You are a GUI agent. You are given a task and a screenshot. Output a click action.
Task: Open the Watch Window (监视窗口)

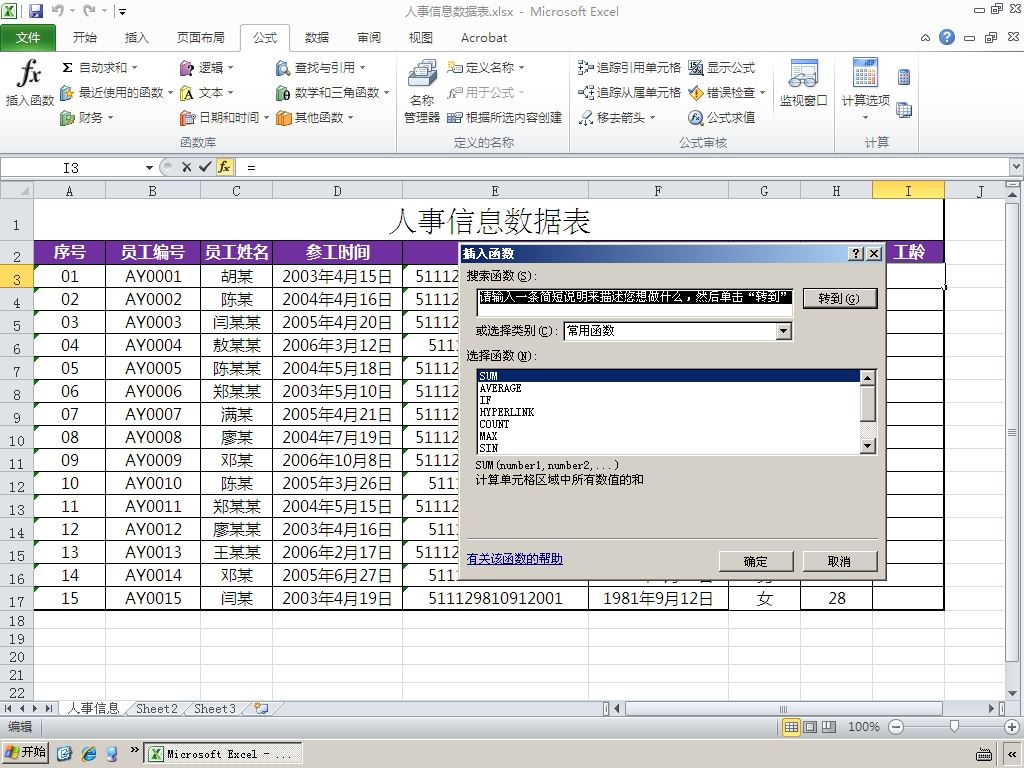click(x=803, y=83)
